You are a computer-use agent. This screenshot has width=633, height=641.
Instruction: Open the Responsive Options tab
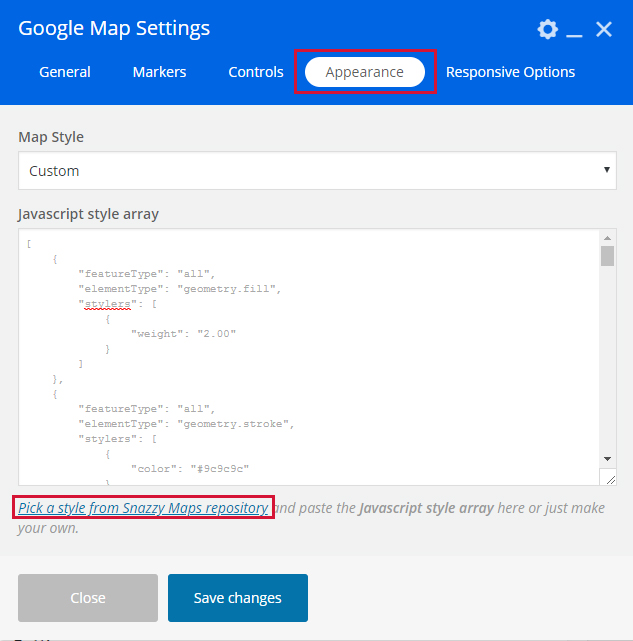tap(510, 72)
